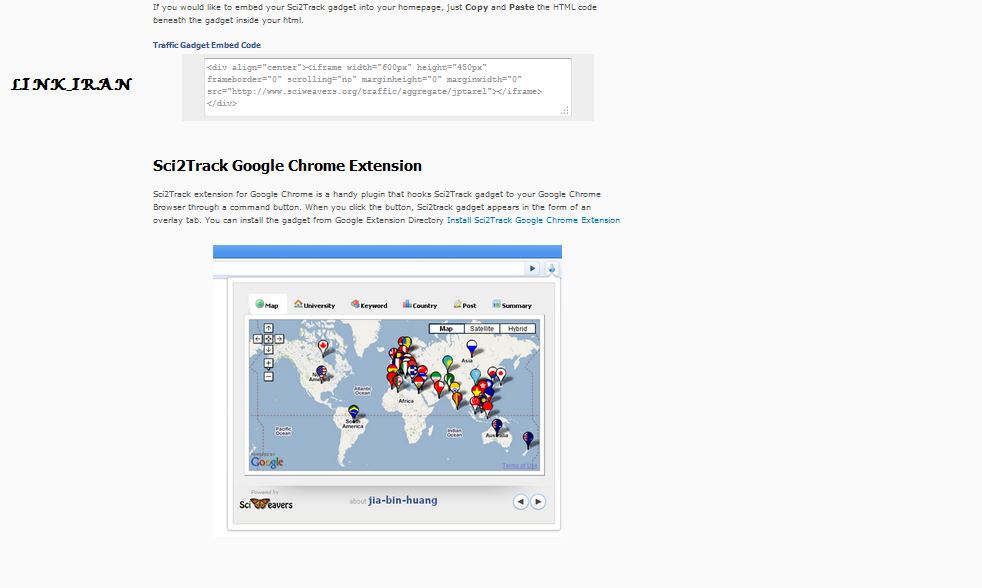Click the map pan up arrow
982x588 pixels.
pyautogui.click(x=269, y=328)
